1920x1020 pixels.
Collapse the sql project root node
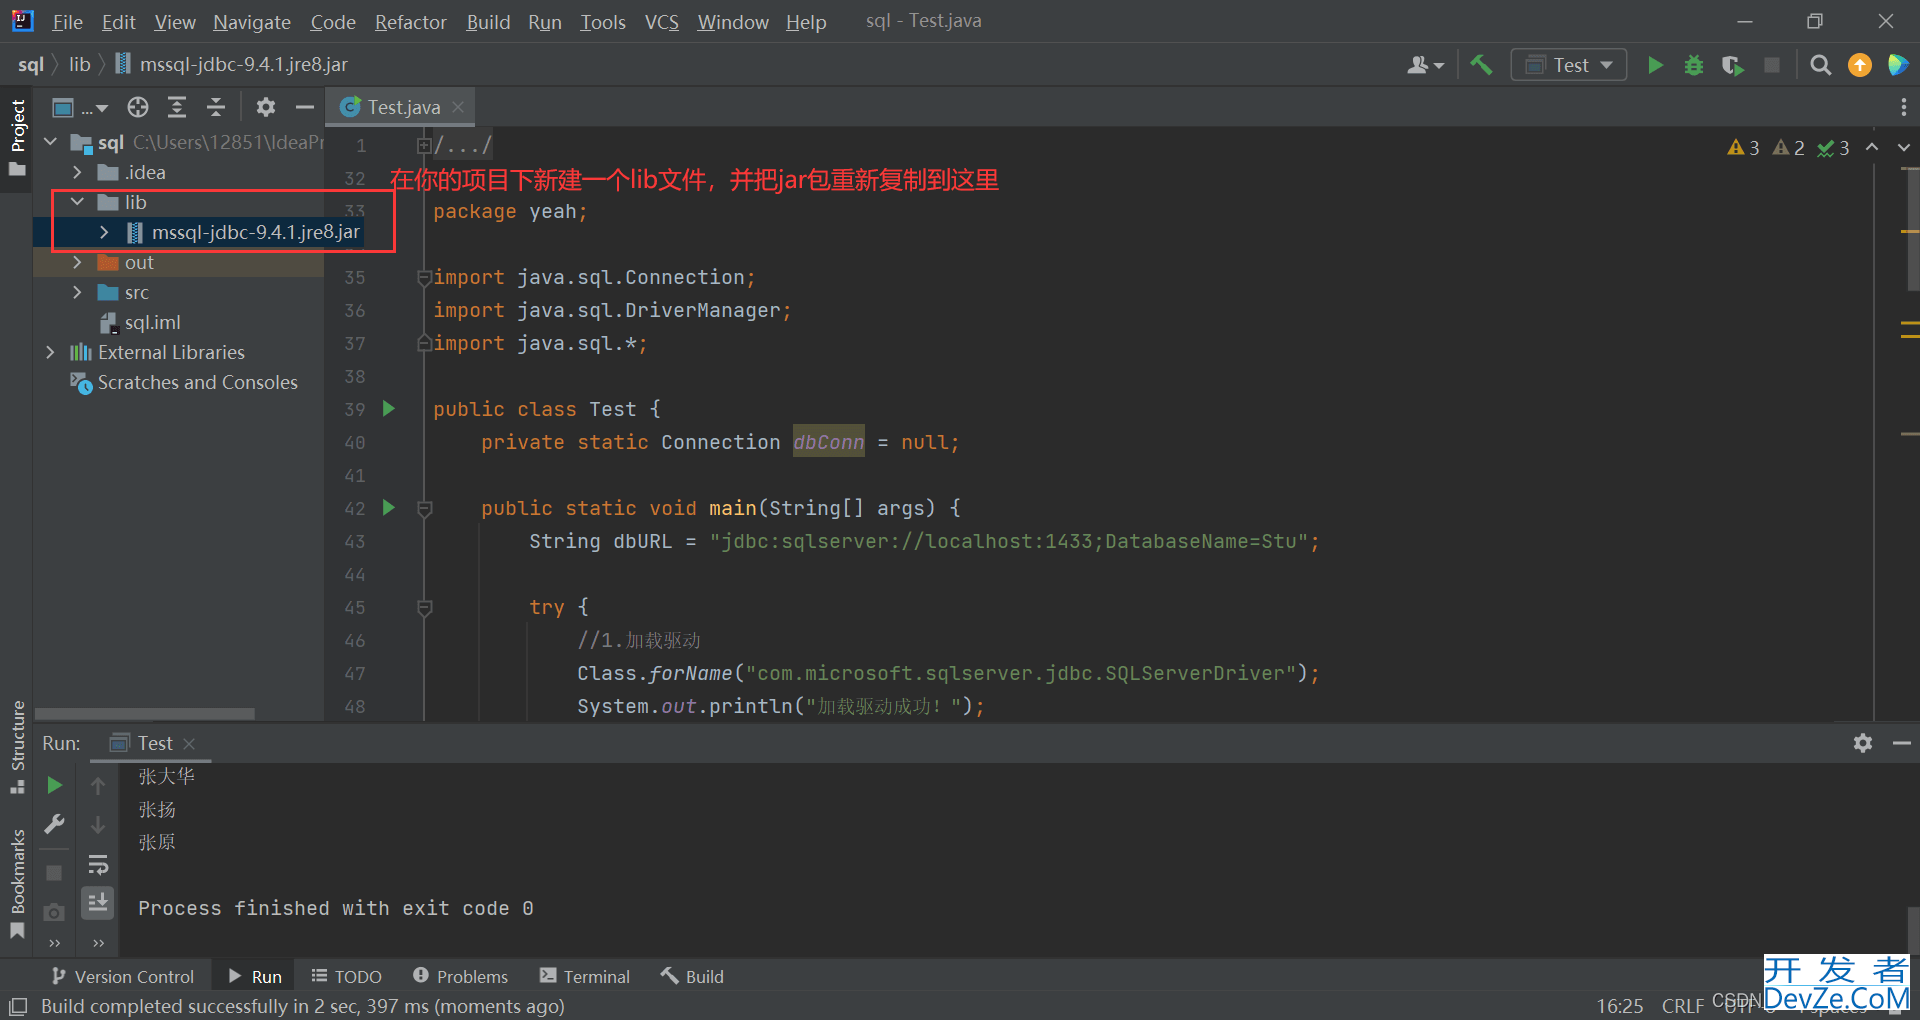51,142
